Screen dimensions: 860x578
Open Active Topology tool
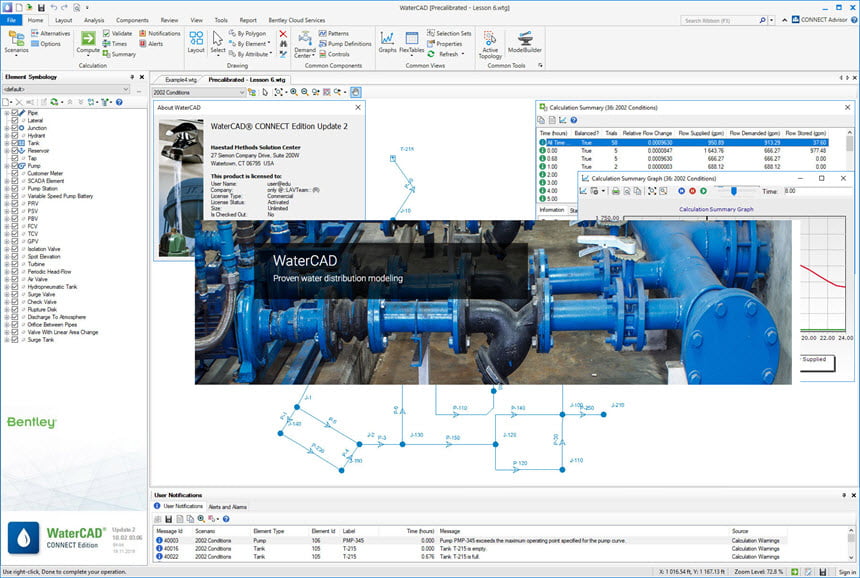click(x=490, y=45)
